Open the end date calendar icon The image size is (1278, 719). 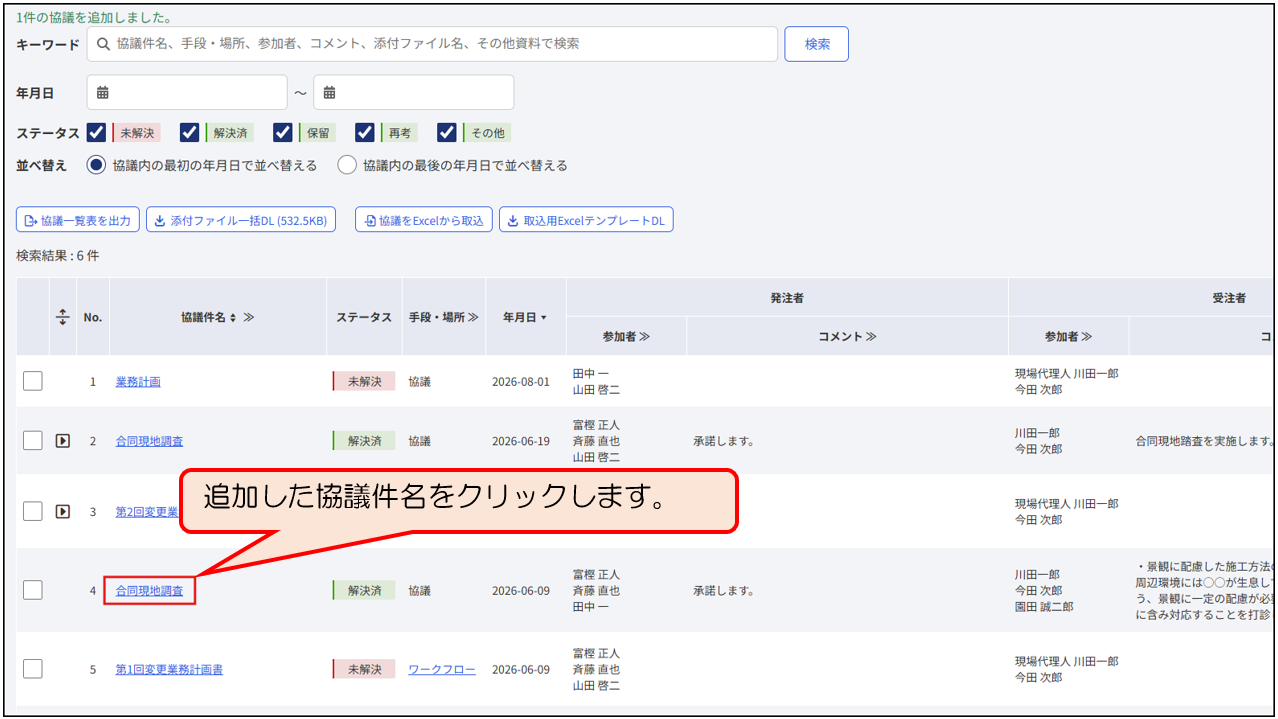[x=329, y=93]
